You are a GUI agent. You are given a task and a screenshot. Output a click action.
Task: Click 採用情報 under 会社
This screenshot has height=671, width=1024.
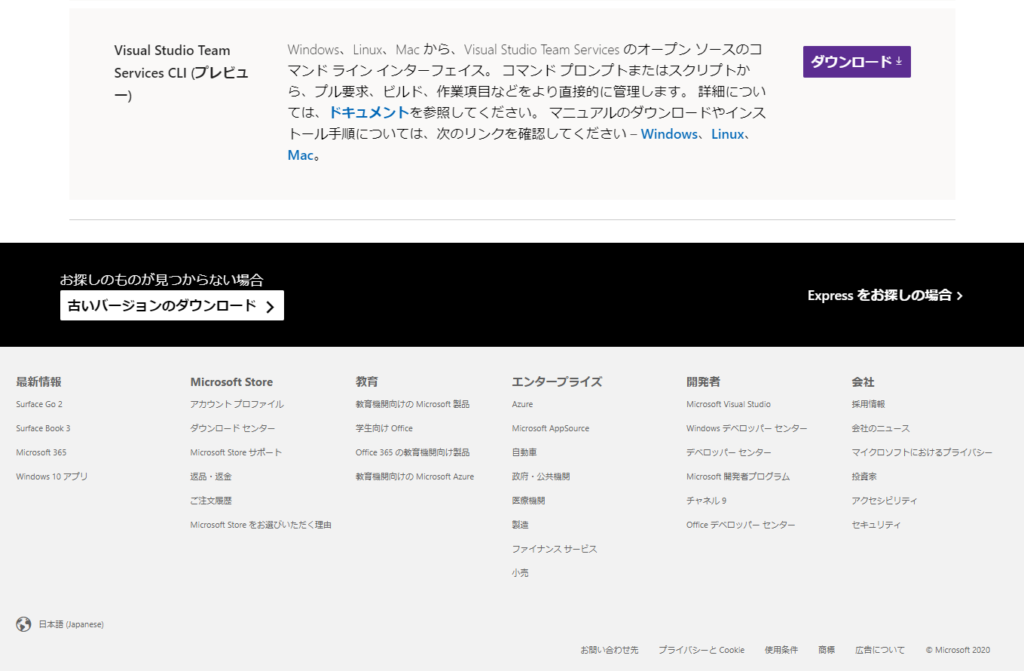(x=870, y=404)
